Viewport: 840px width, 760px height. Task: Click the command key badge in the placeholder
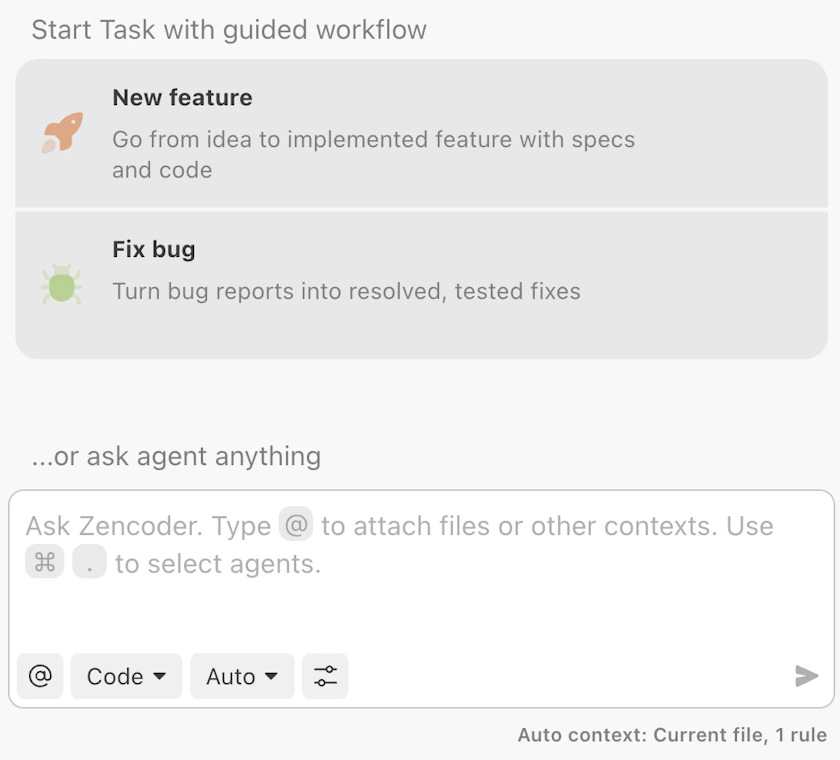tap(44, 562)
